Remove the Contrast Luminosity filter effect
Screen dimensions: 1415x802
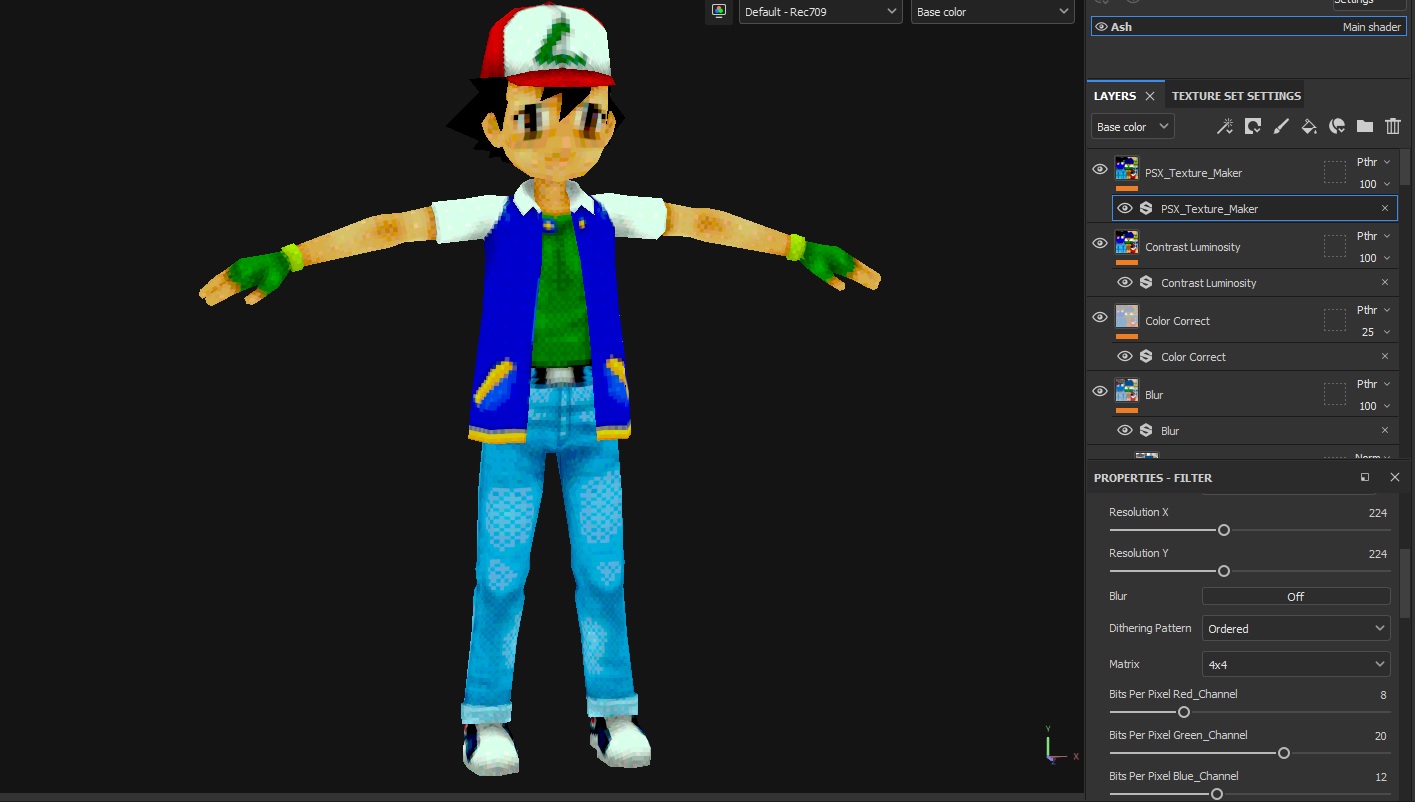[1384, 283]
